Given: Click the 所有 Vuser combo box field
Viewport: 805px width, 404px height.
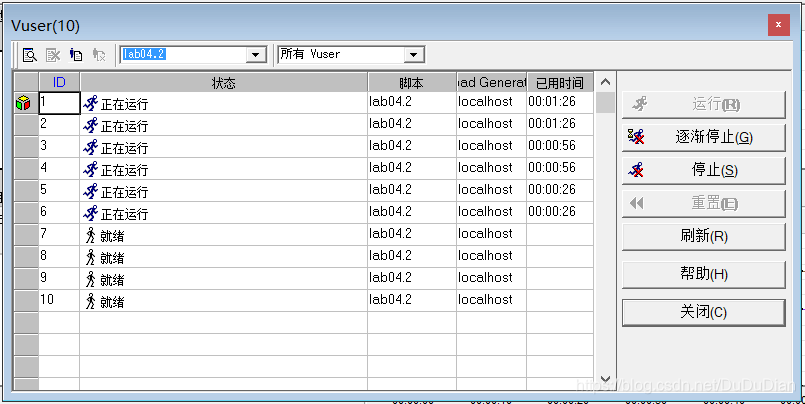Looking at the screenshot, I should [x=341, y=55].
